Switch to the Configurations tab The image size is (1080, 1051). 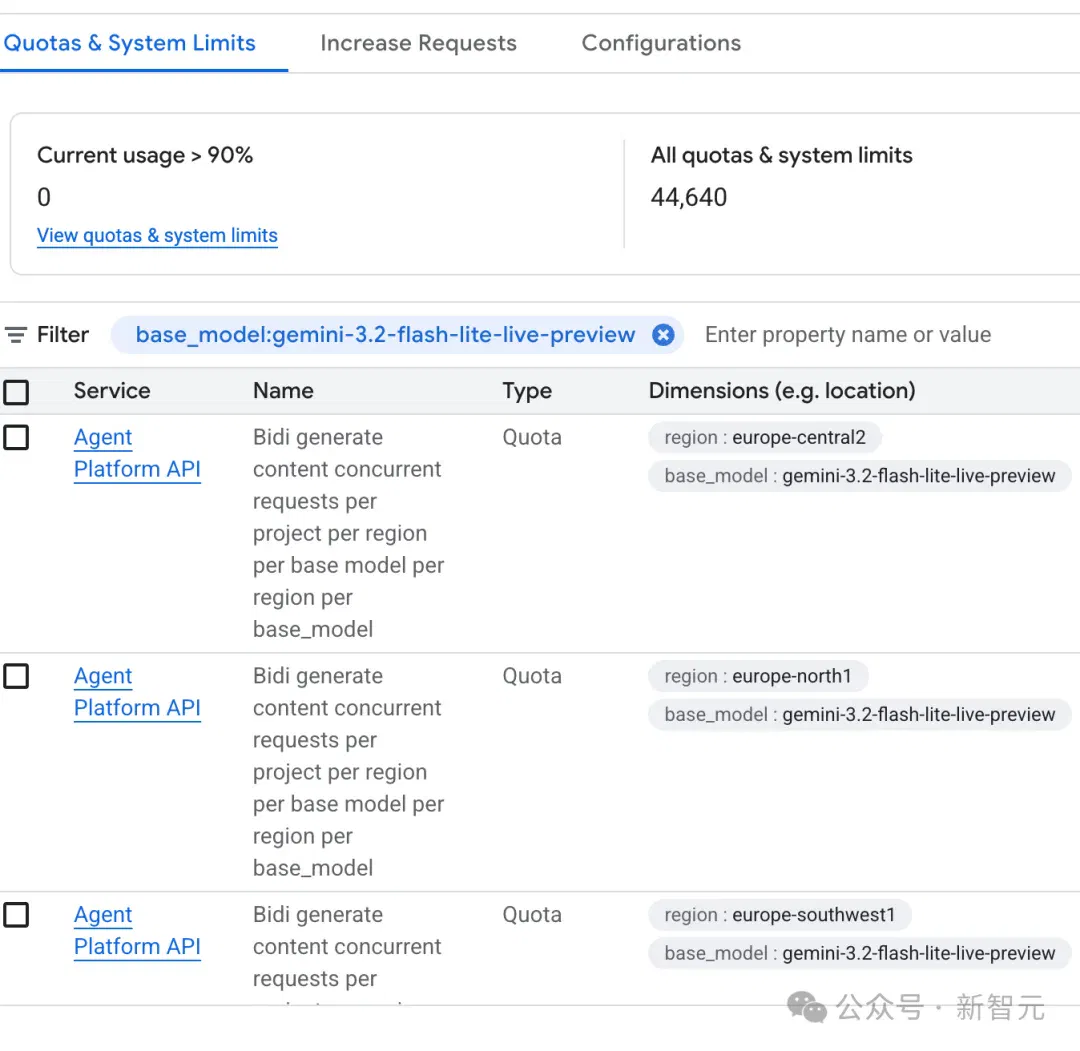pos(661,43)
